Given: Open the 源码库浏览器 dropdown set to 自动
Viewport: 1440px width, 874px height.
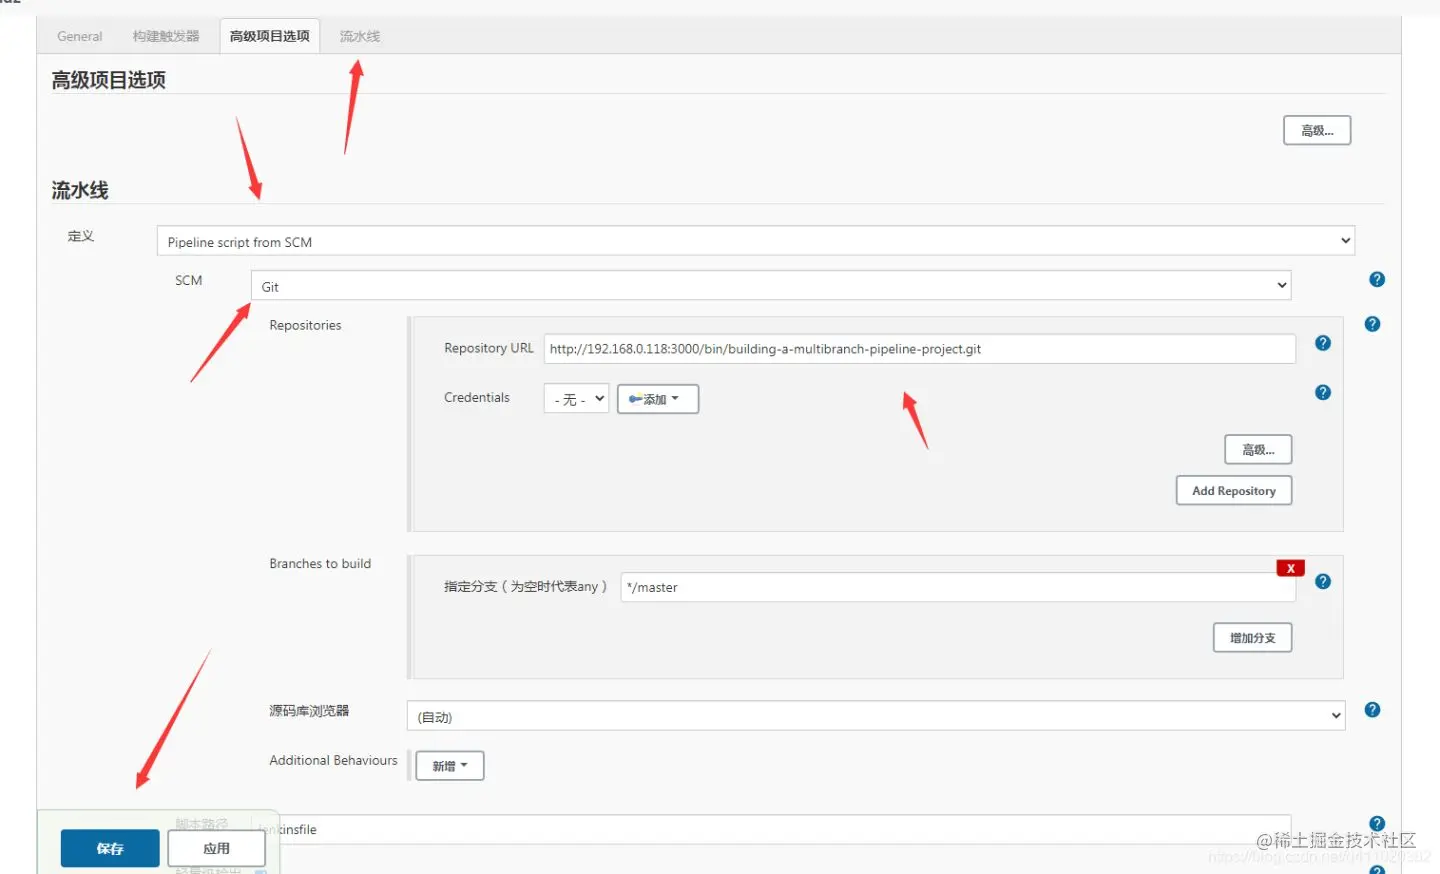Looking at the screenshot, I should [x=876, y=716].
